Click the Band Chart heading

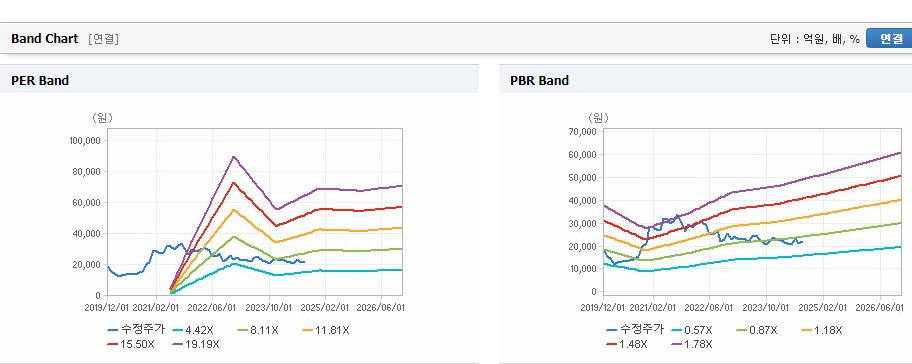(x=44, y=38)
